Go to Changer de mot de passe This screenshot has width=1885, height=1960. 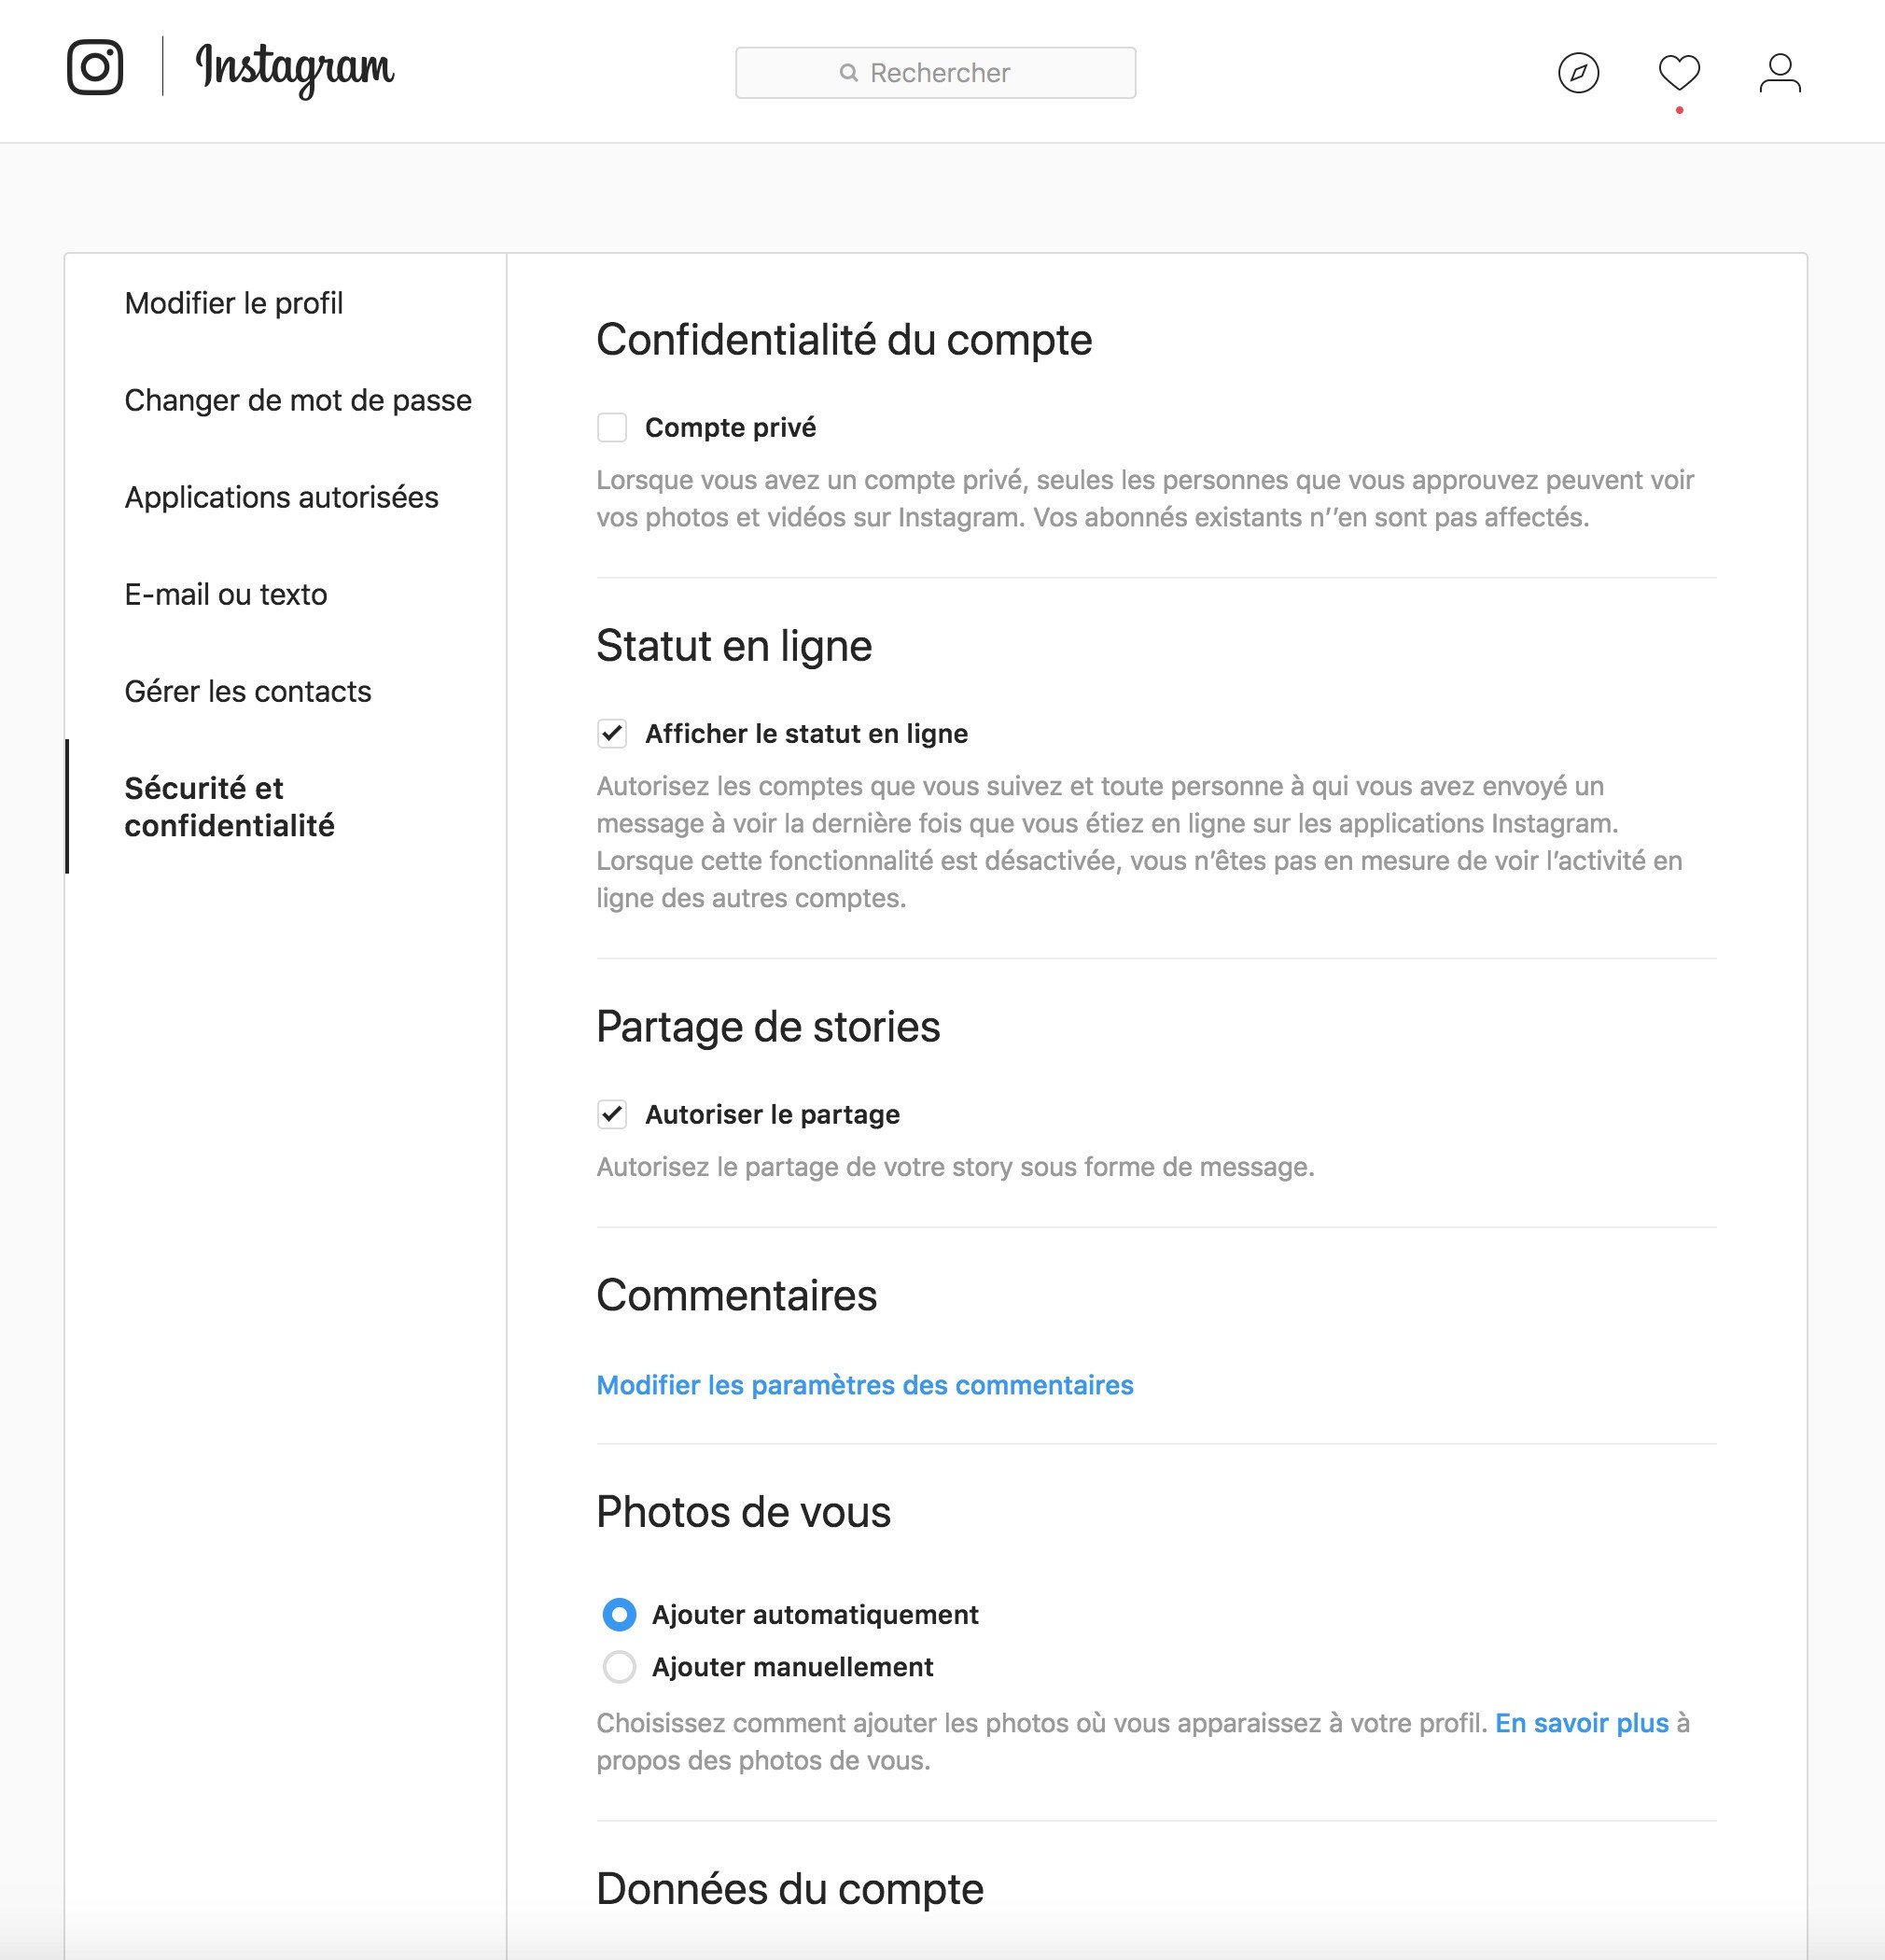297,399
